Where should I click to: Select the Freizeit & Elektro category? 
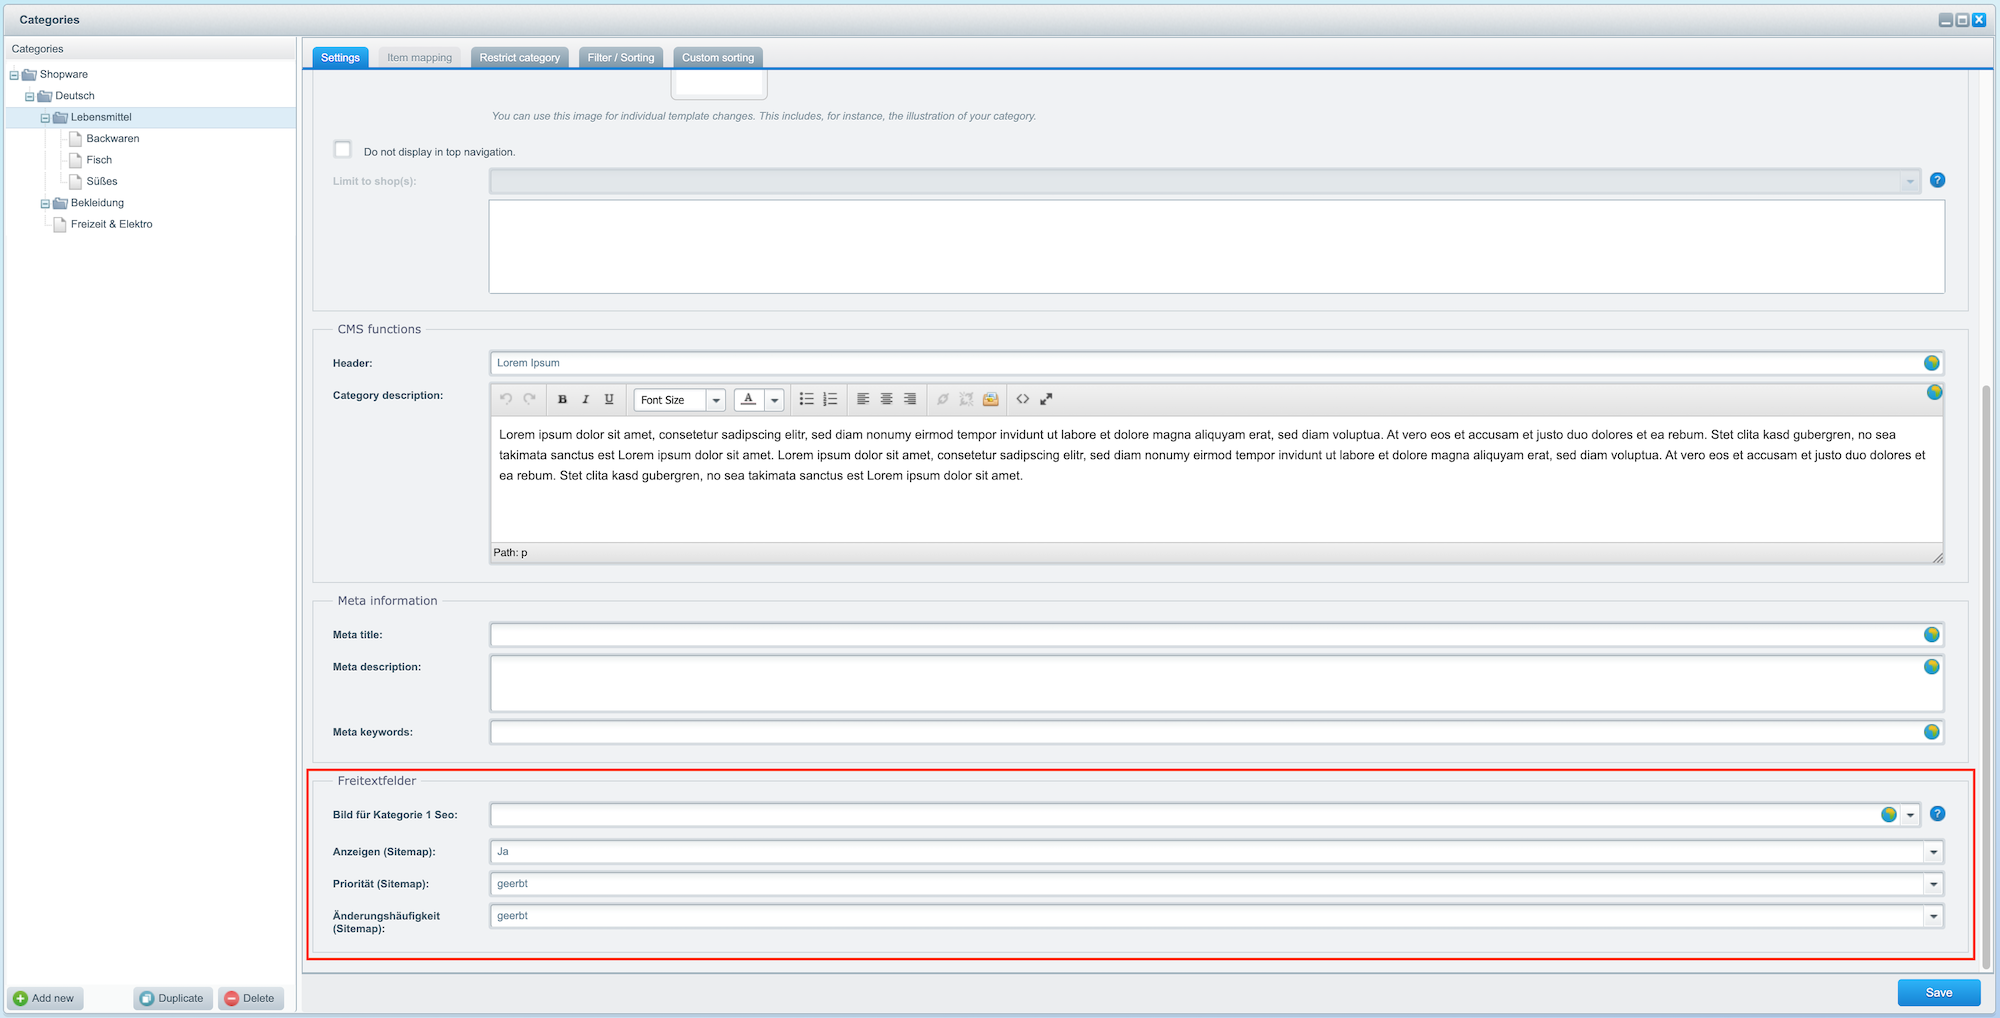point(112,224)
